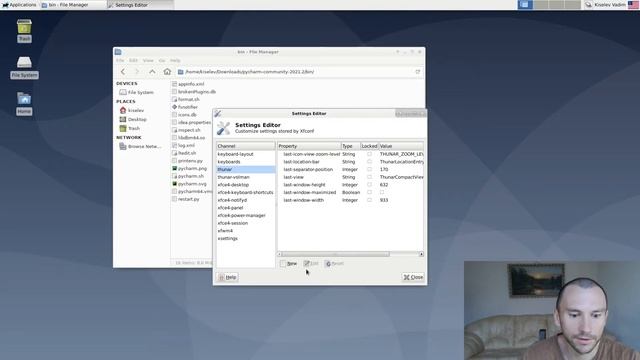Select xfce4-keyboard-shortcuts channel
The height and width of the screenshot is (360, 640).
tap(246, 192)
